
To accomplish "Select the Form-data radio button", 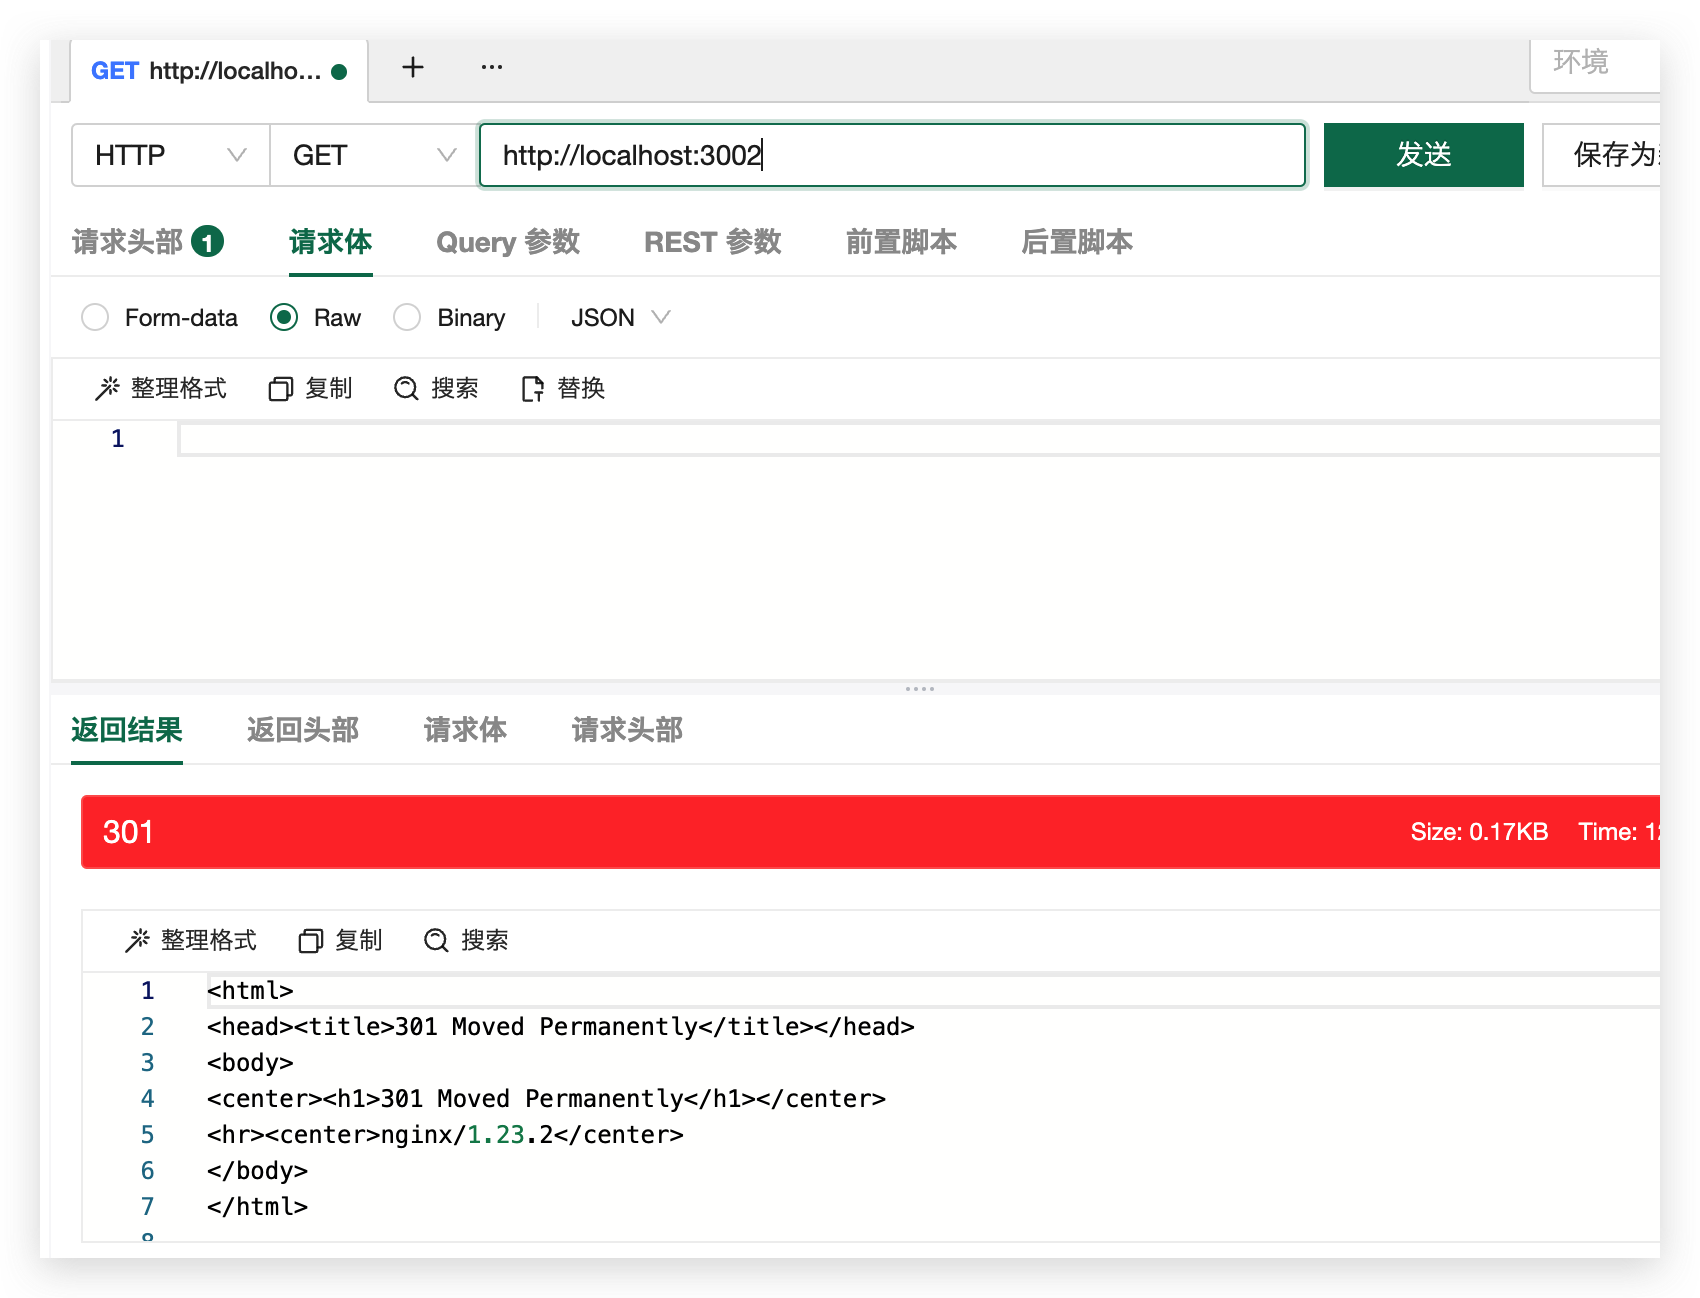I will (95, 317).
